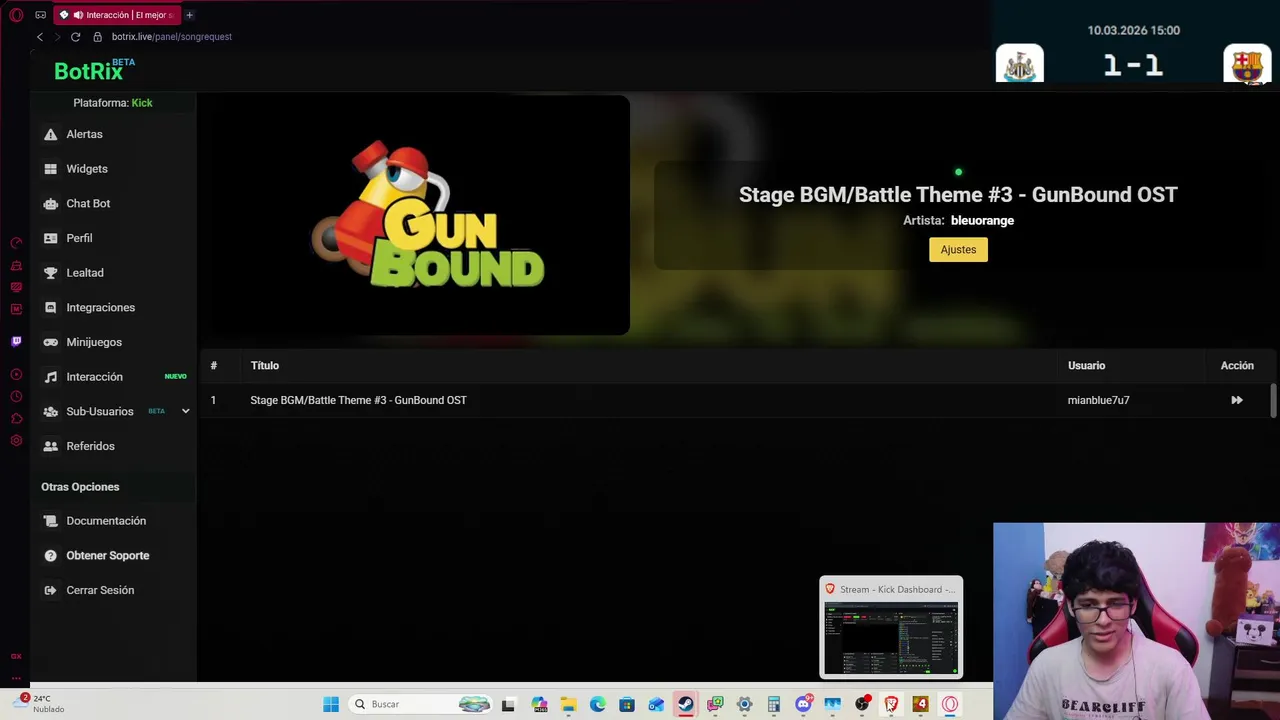Go back with the browser back arrow
The image size is (1280, 720).
[40, 37]
